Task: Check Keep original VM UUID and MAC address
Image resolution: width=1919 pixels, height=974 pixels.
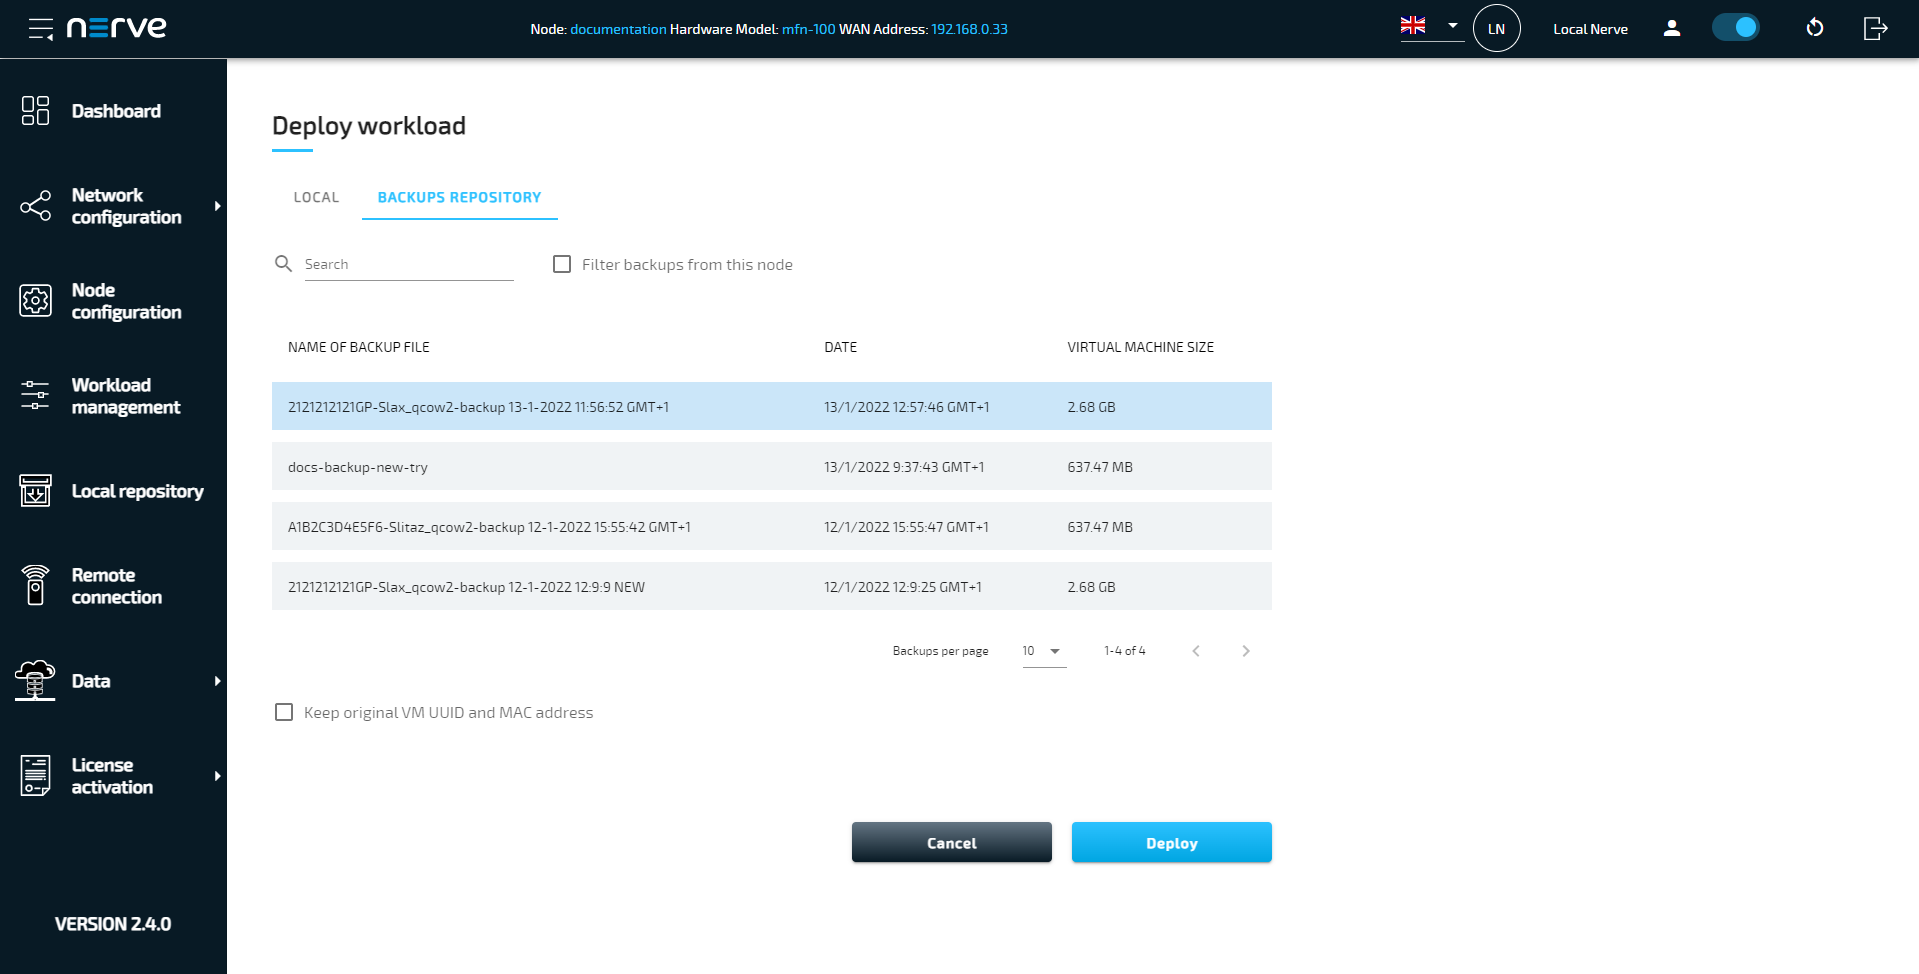Action: click(x=283, y=711)
